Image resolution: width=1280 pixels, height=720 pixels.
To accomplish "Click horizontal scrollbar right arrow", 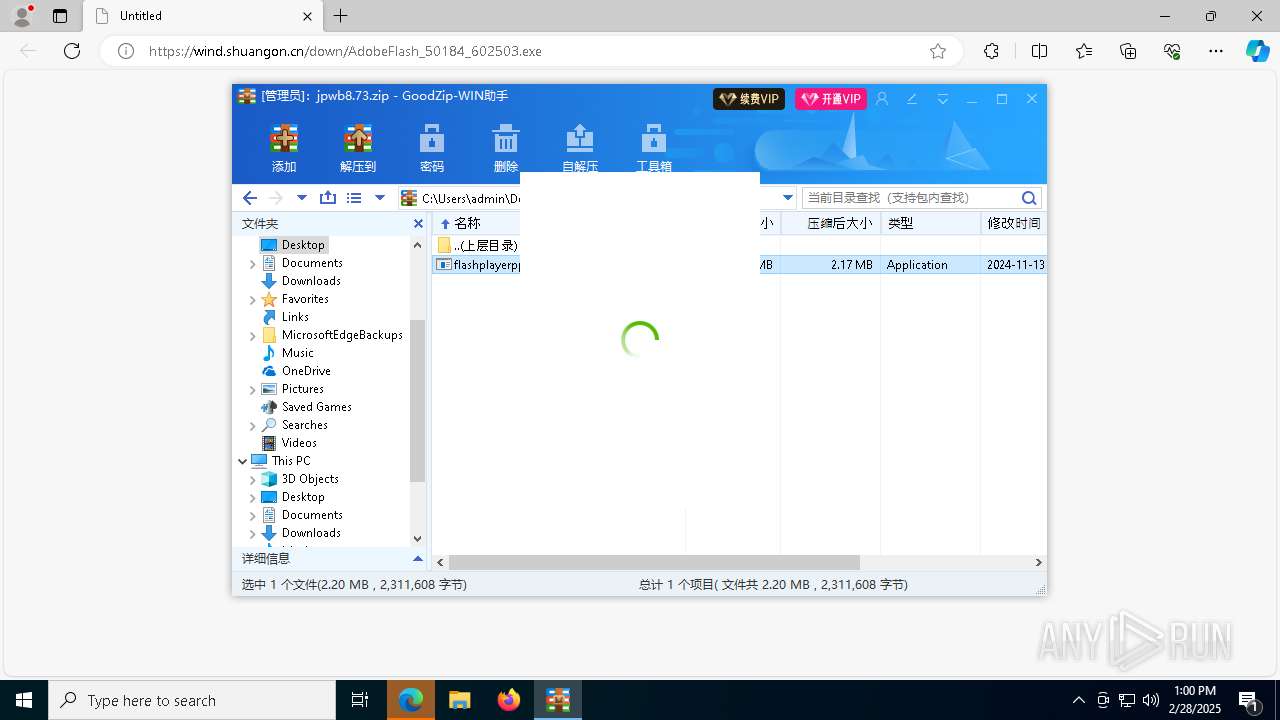I will coord(1039,563).
